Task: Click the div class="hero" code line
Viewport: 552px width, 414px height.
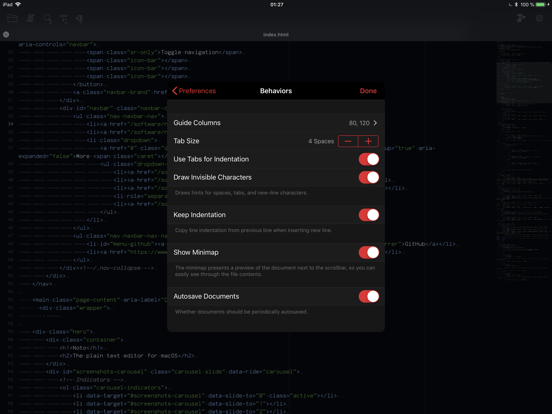Action: pos(63,332)
